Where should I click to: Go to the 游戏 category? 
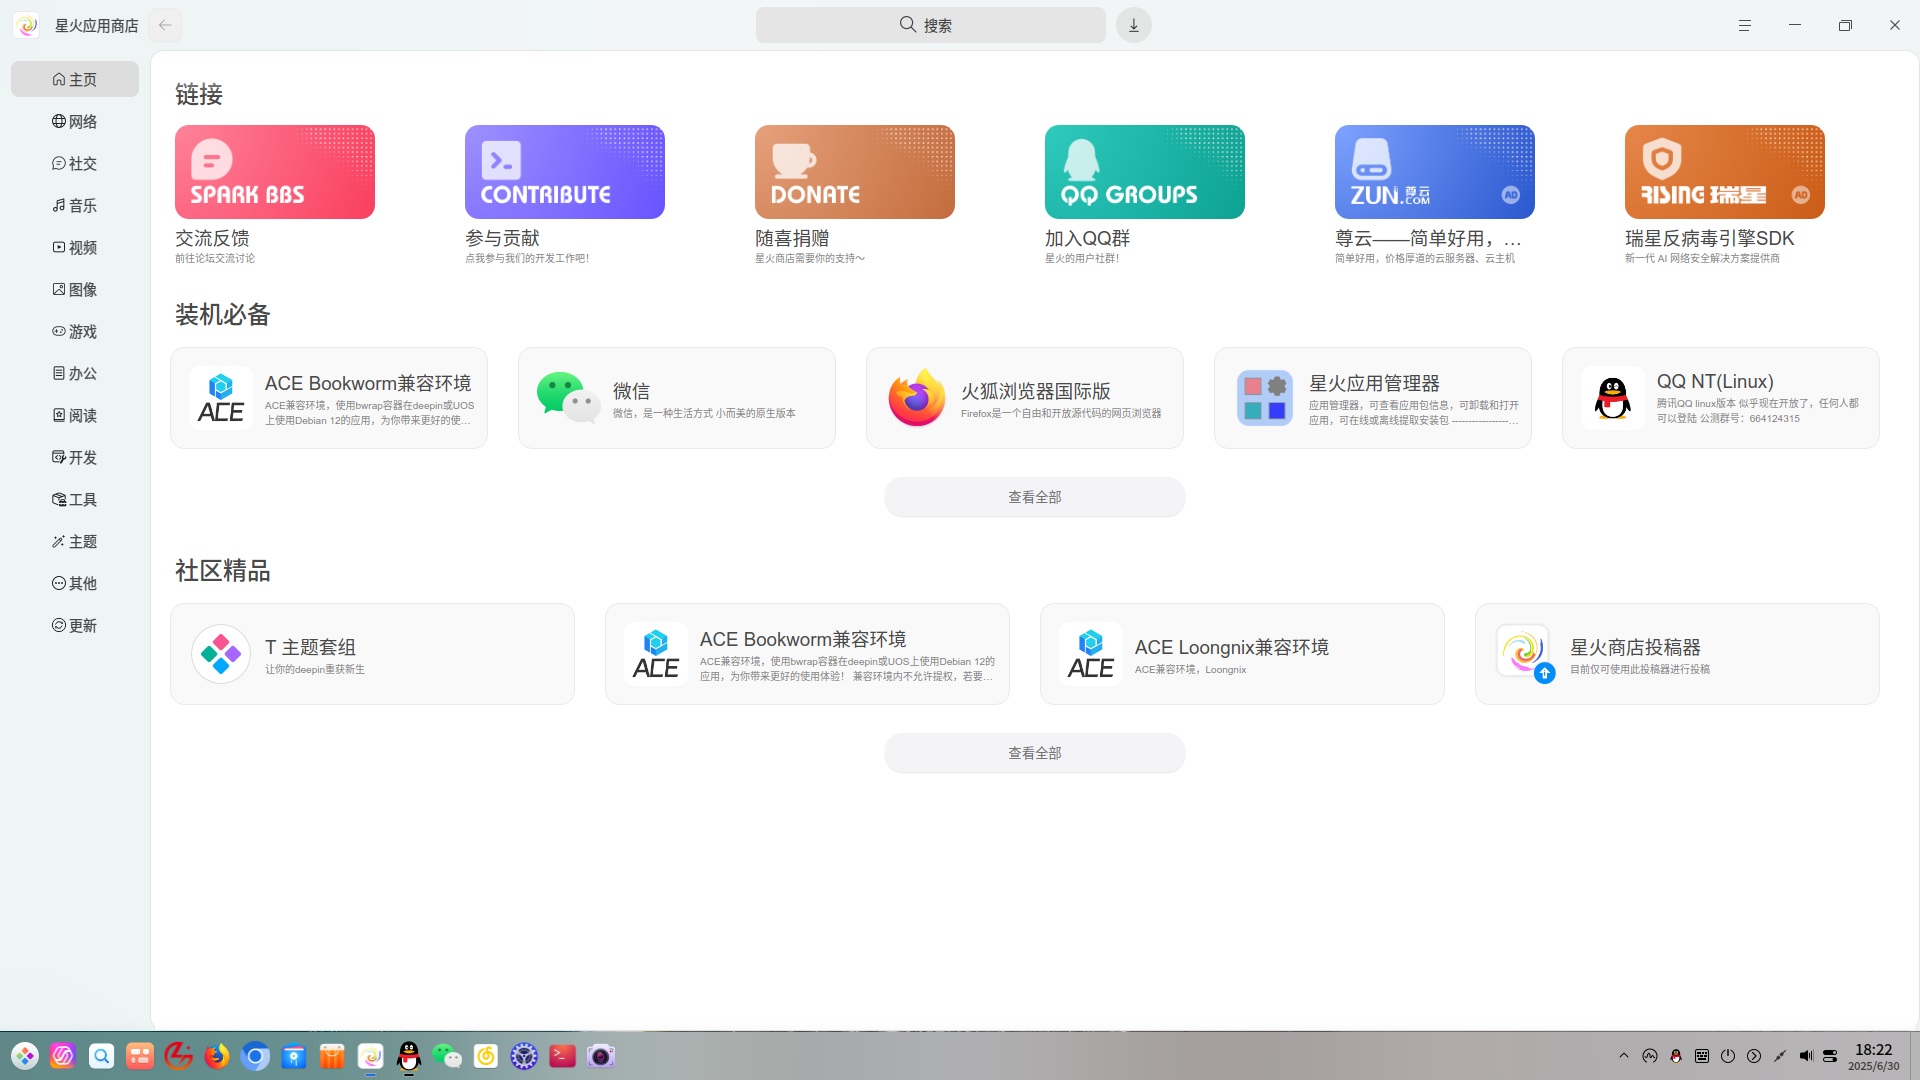click(x=75, y=331)
